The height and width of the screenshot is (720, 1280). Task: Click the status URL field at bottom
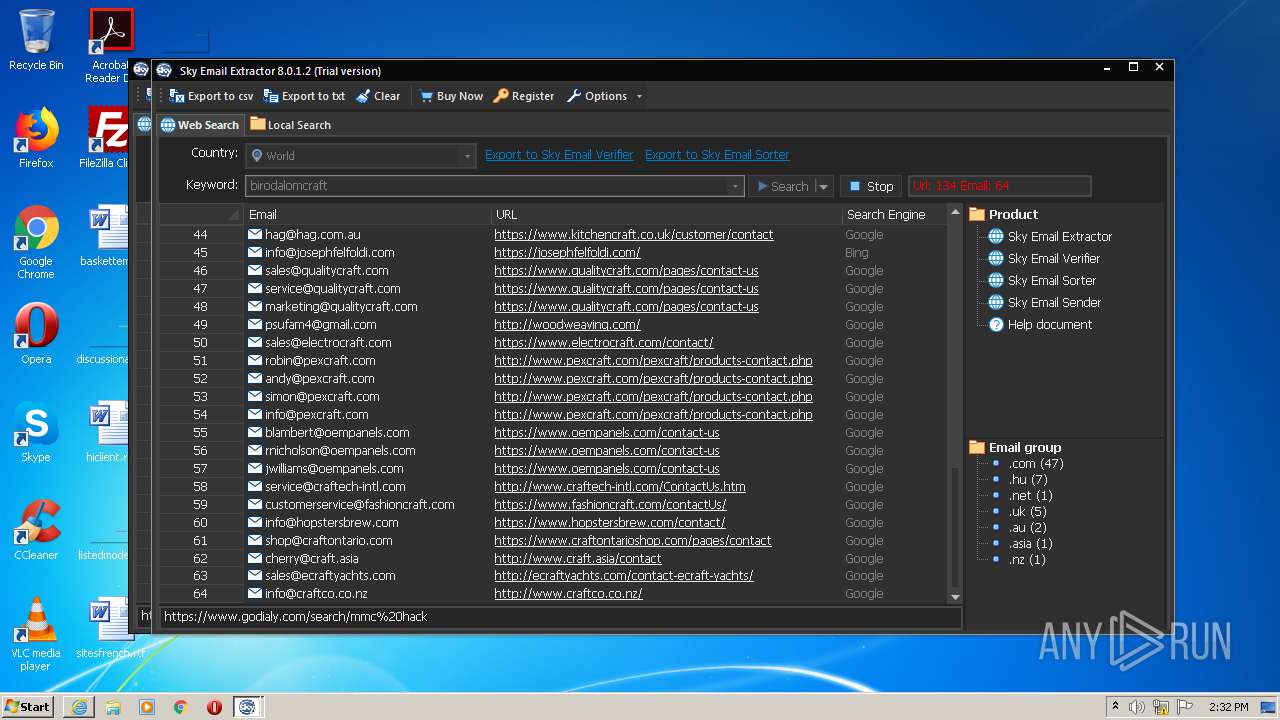coord(560,617)
